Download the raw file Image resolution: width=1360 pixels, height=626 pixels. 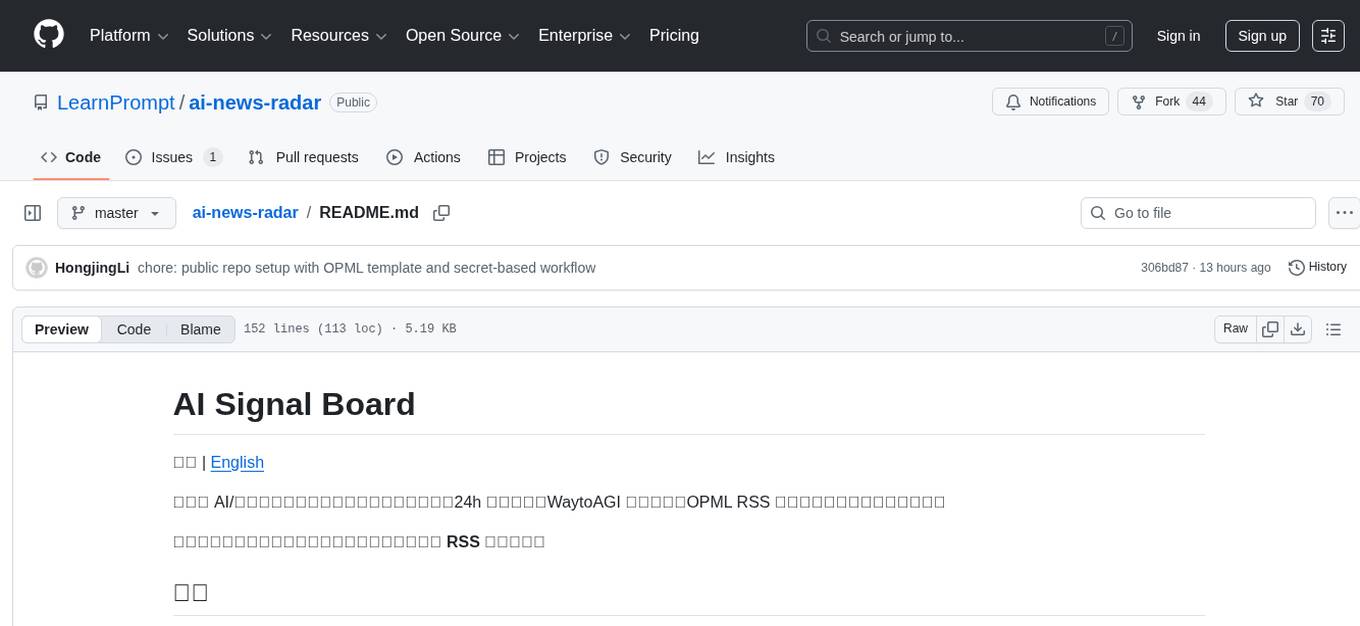[x=1298, y=329]
